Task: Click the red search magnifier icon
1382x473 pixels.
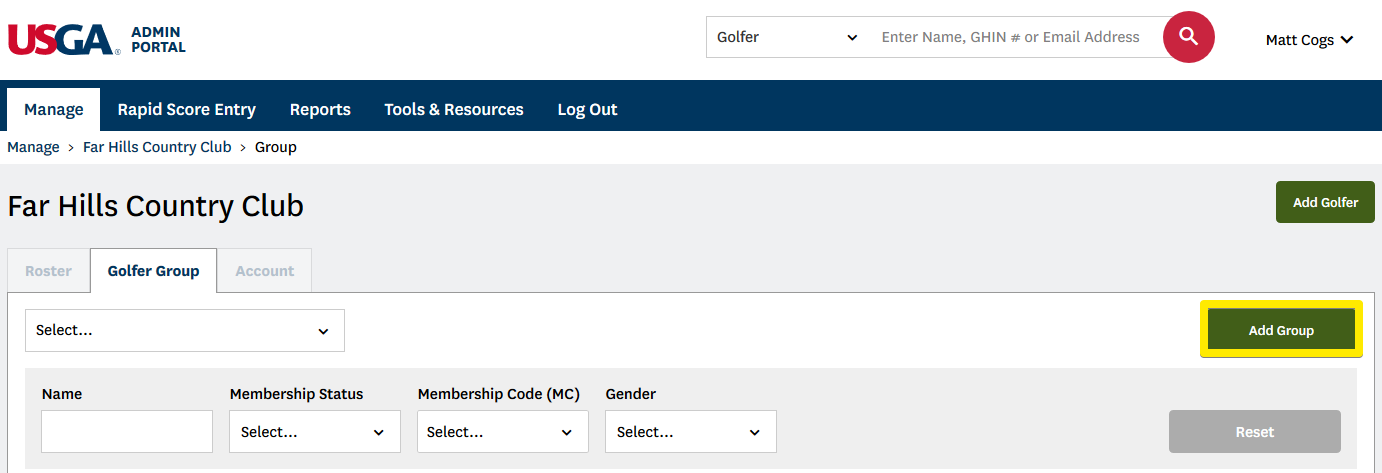Action: coord(1188,38)
